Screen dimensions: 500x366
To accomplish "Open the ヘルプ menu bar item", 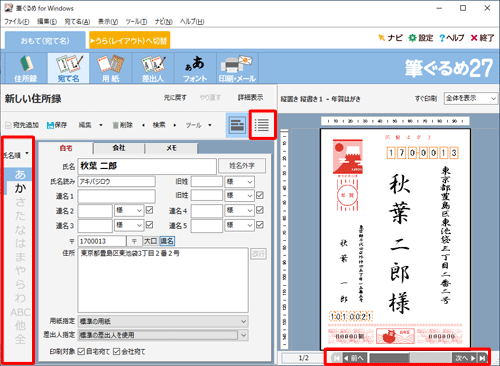I will [x=192, y=22].
